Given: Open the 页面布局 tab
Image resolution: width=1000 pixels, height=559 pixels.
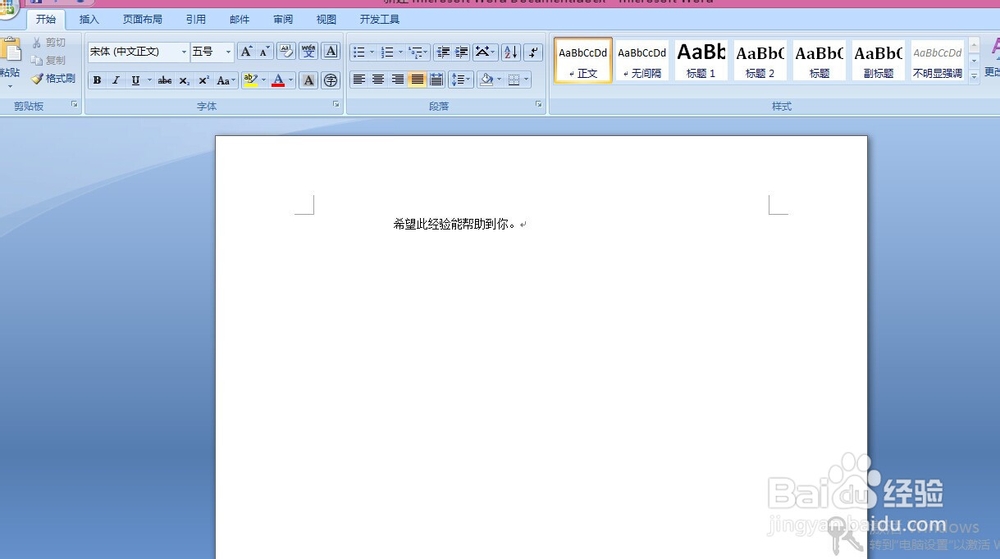Looking at the screenshot, I should [x=142, y=19].
